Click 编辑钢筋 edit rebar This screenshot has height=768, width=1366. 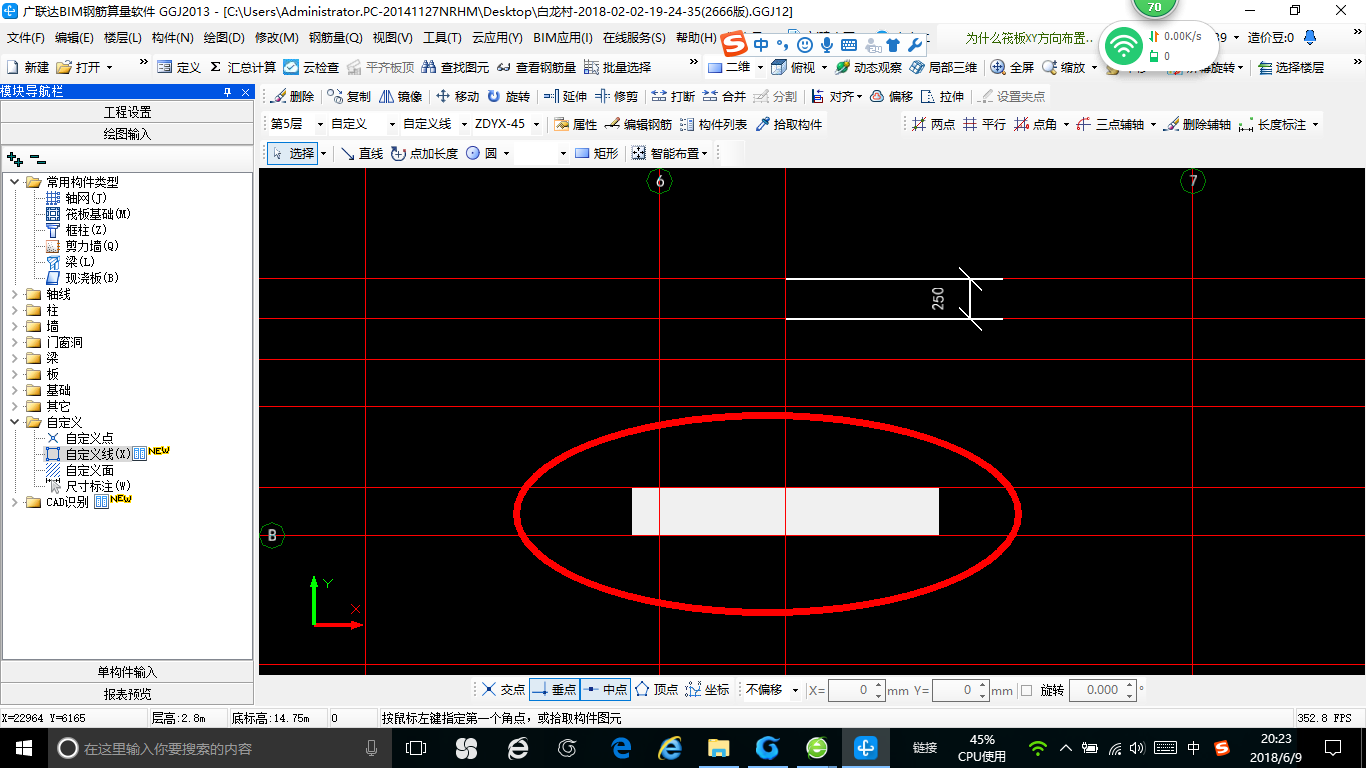click(x=638, y=125)
